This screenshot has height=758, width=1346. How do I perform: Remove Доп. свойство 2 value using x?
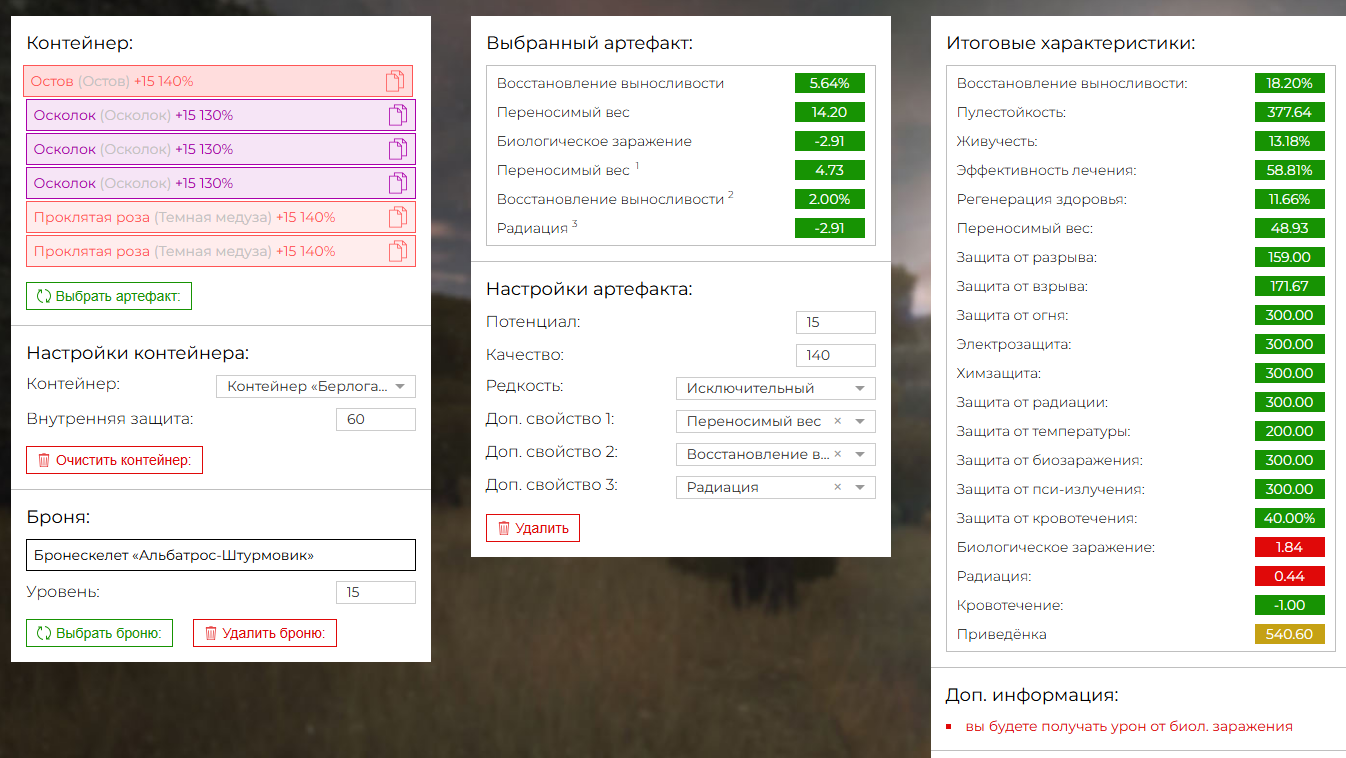pyautogui.click(x=838, y=454)
